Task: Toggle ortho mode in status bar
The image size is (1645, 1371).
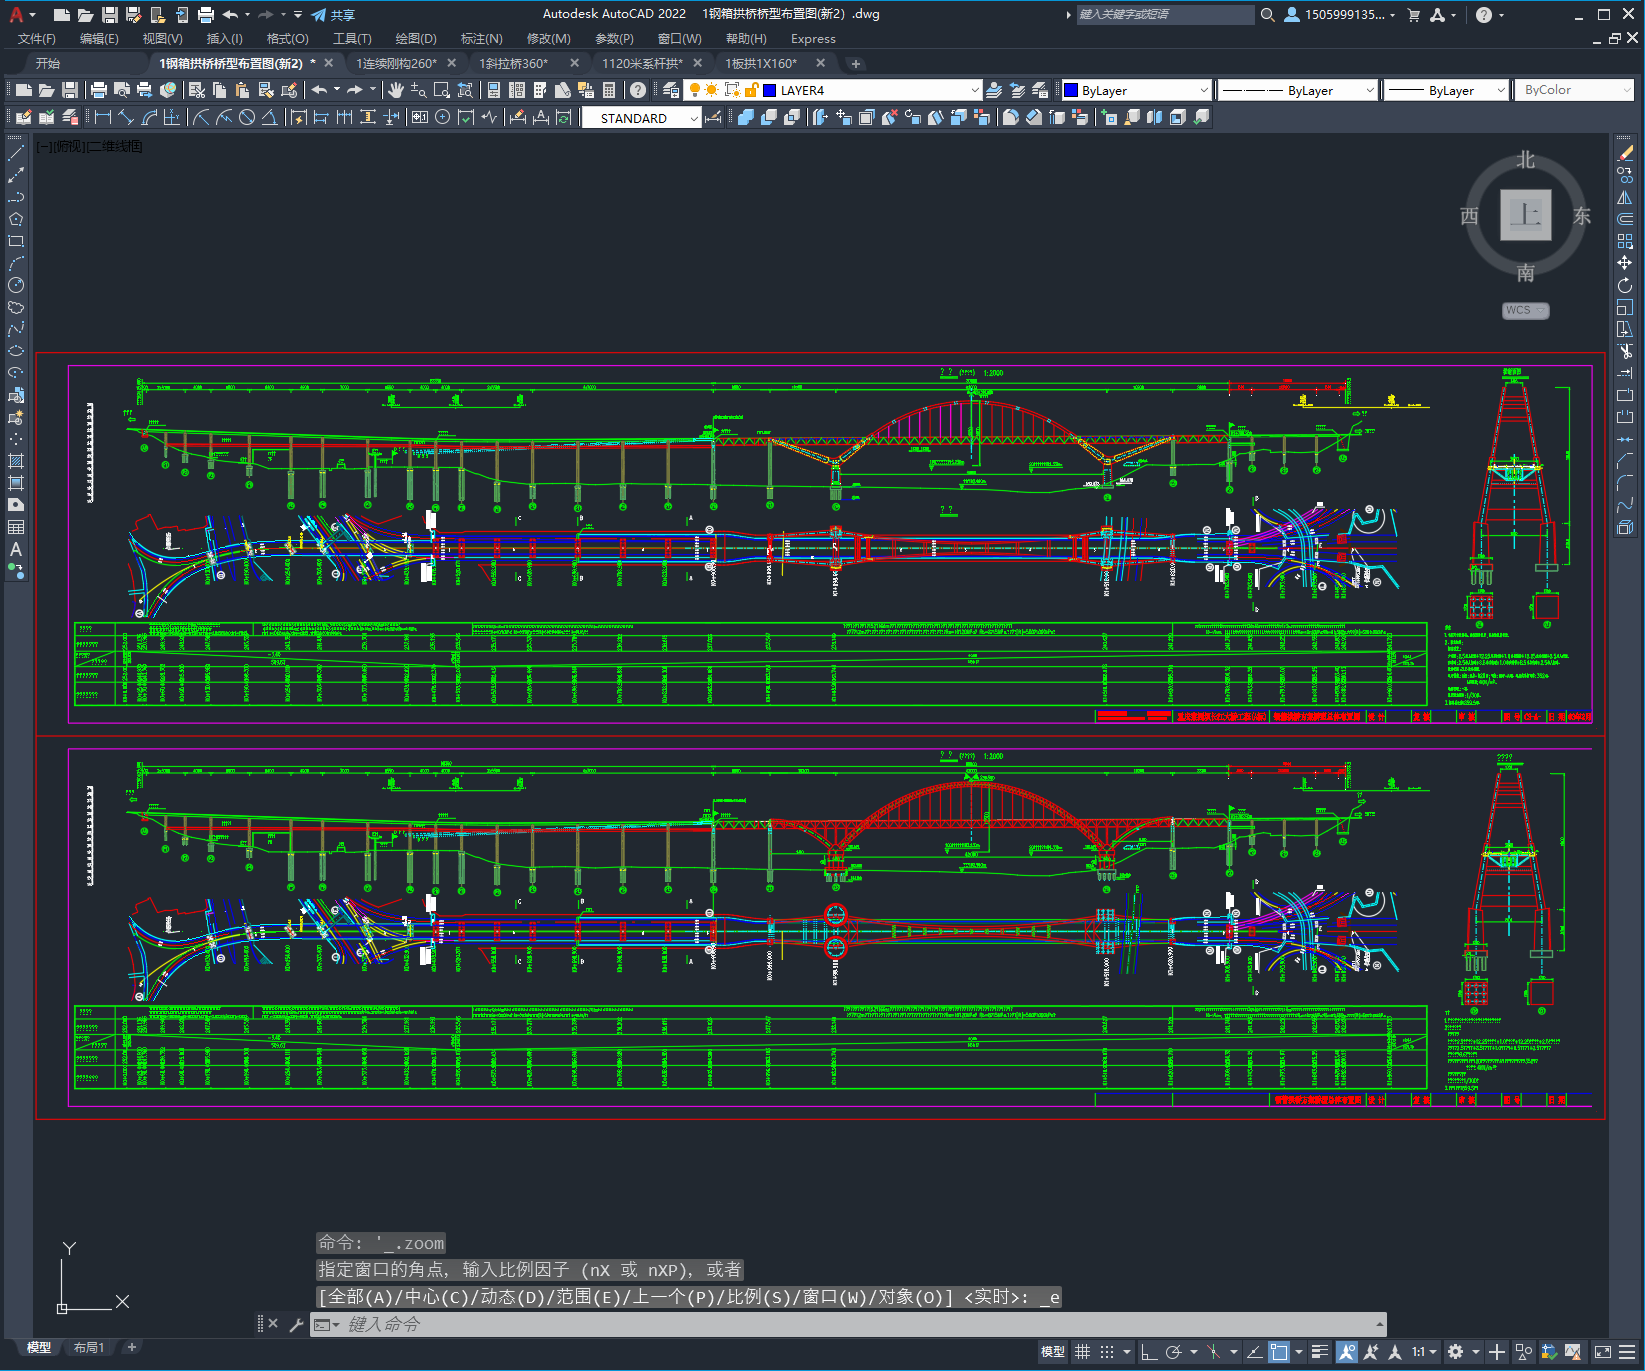Action: coord(1148,1352)
